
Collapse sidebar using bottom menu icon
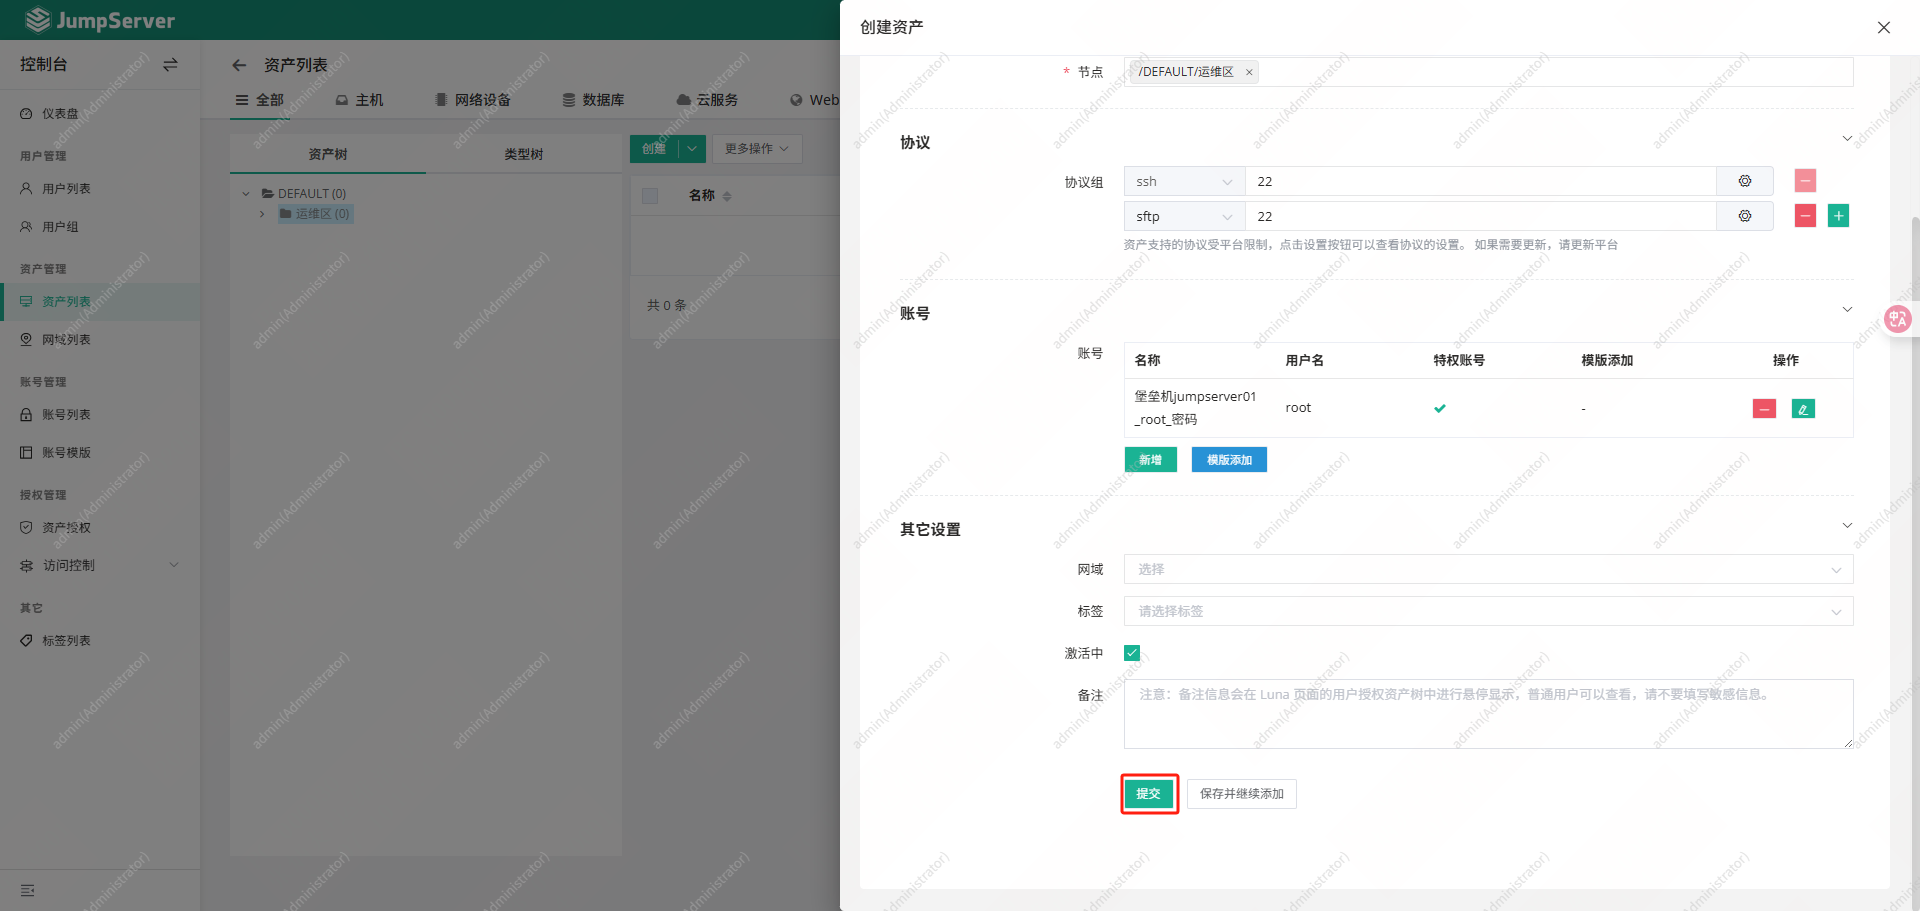point(28,890)
